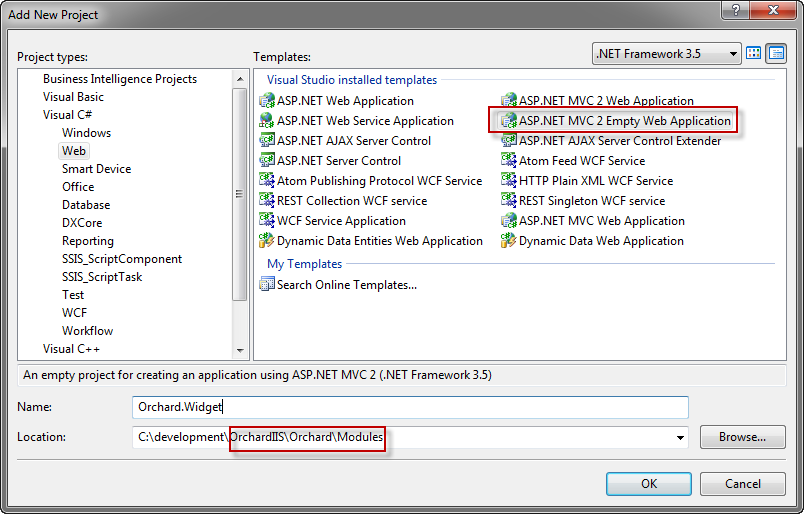Click into the Name text field
Image resolution: width=804 pixels, height=514 pixels.
pos(410,407)
